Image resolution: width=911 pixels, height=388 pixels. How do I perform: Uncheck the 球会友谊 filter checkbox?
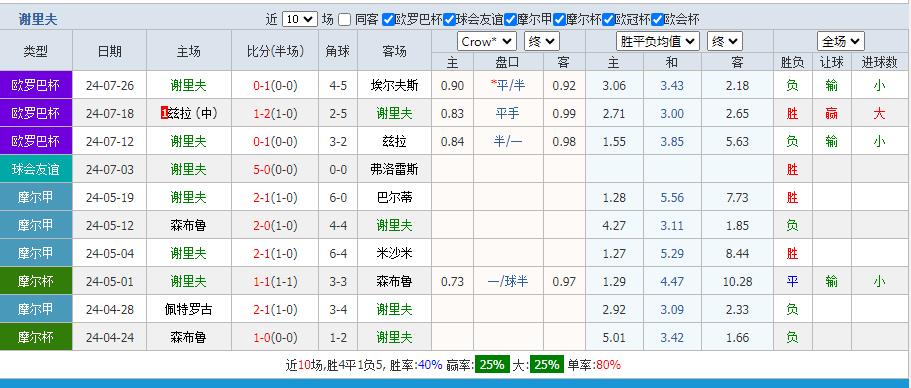click(x=450, y=20)
